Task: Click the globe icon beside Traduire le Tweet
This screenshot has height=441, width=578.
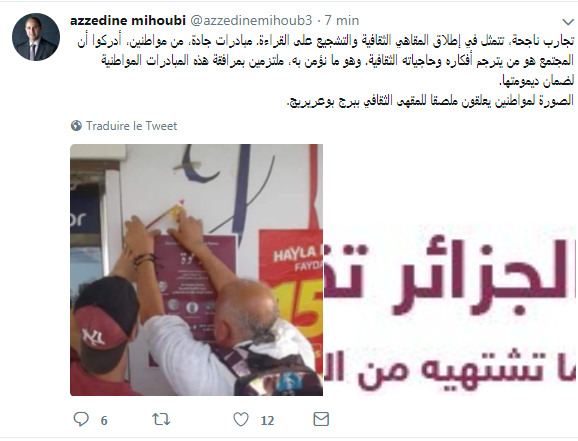Action: tap(76, 126)
